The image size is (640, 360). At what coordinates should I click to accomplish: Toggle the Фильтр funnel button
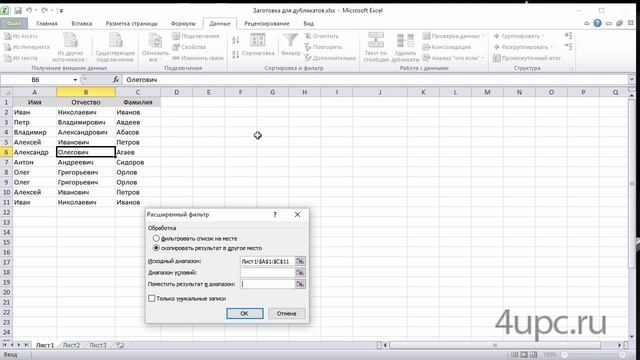(x=290, y=45)
